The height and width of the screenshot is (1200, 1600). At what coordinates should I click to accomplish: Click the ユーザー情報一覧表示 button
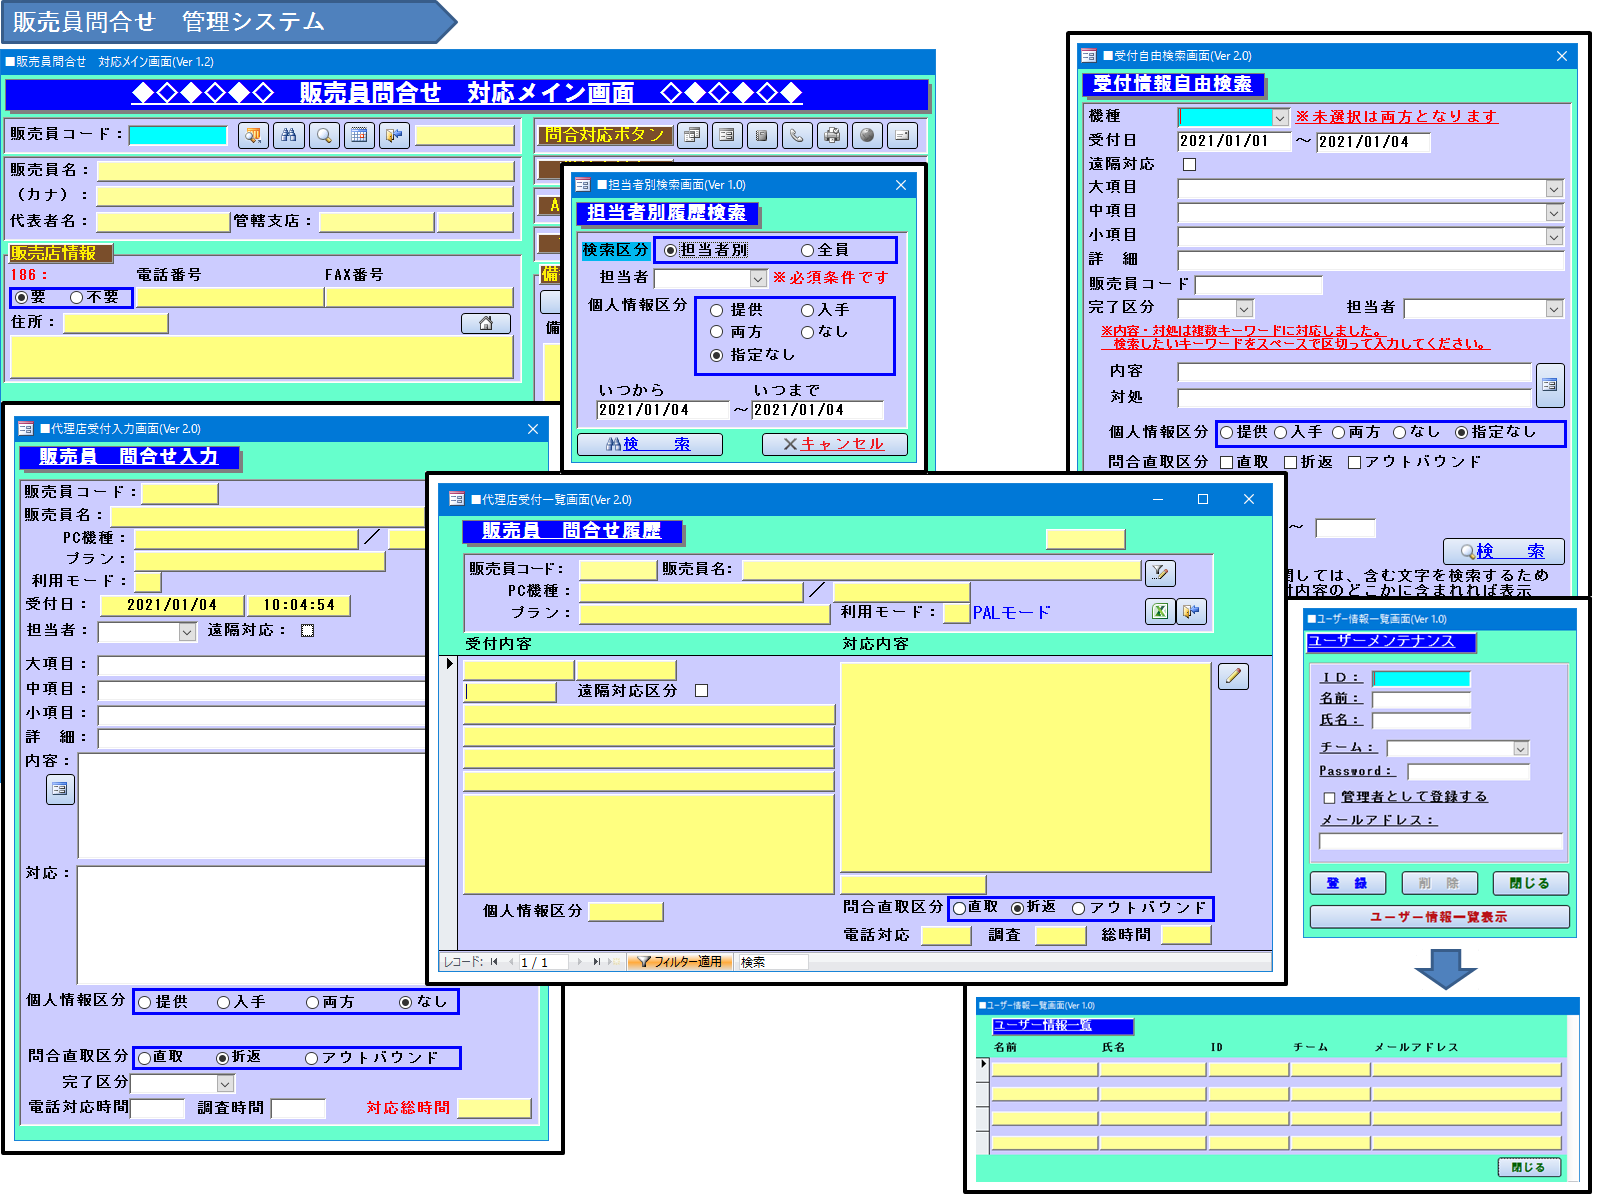1439,917
